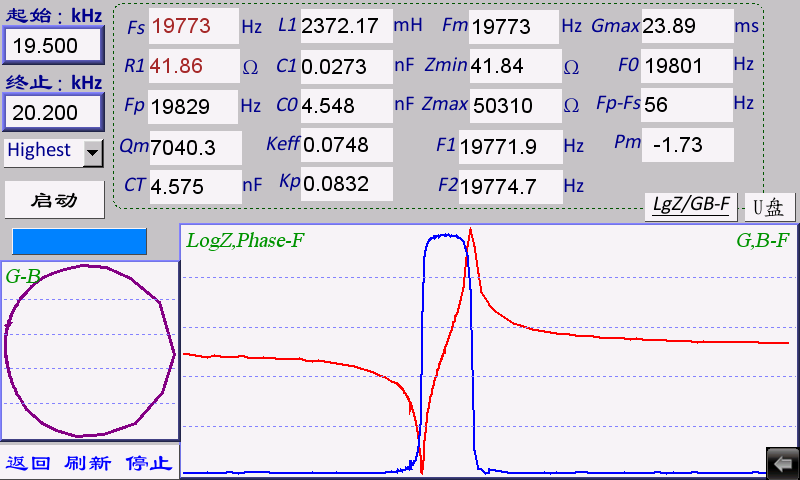Click the blue progress bar
Image resolution: width=800 pixels, height=480 pixels.
pos(80,241)
